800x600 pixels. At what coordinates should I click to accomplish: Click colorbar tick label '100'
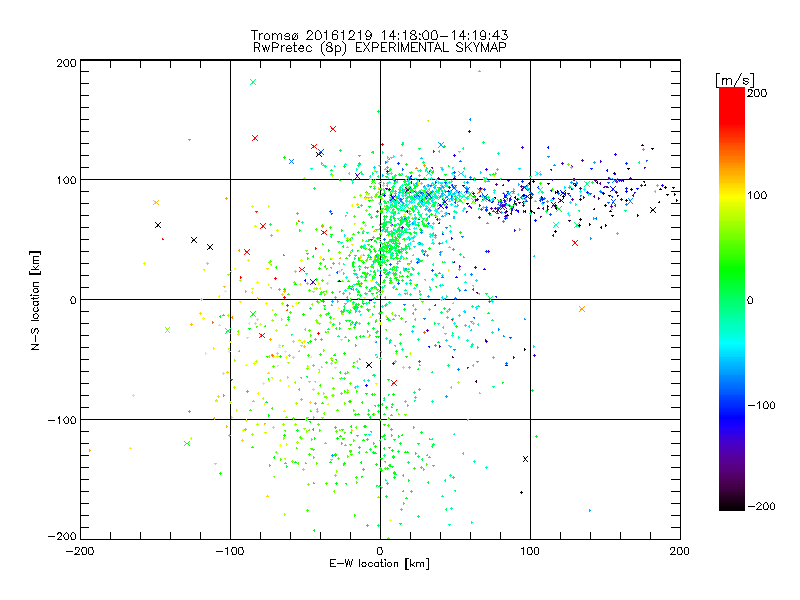[757, 195]
